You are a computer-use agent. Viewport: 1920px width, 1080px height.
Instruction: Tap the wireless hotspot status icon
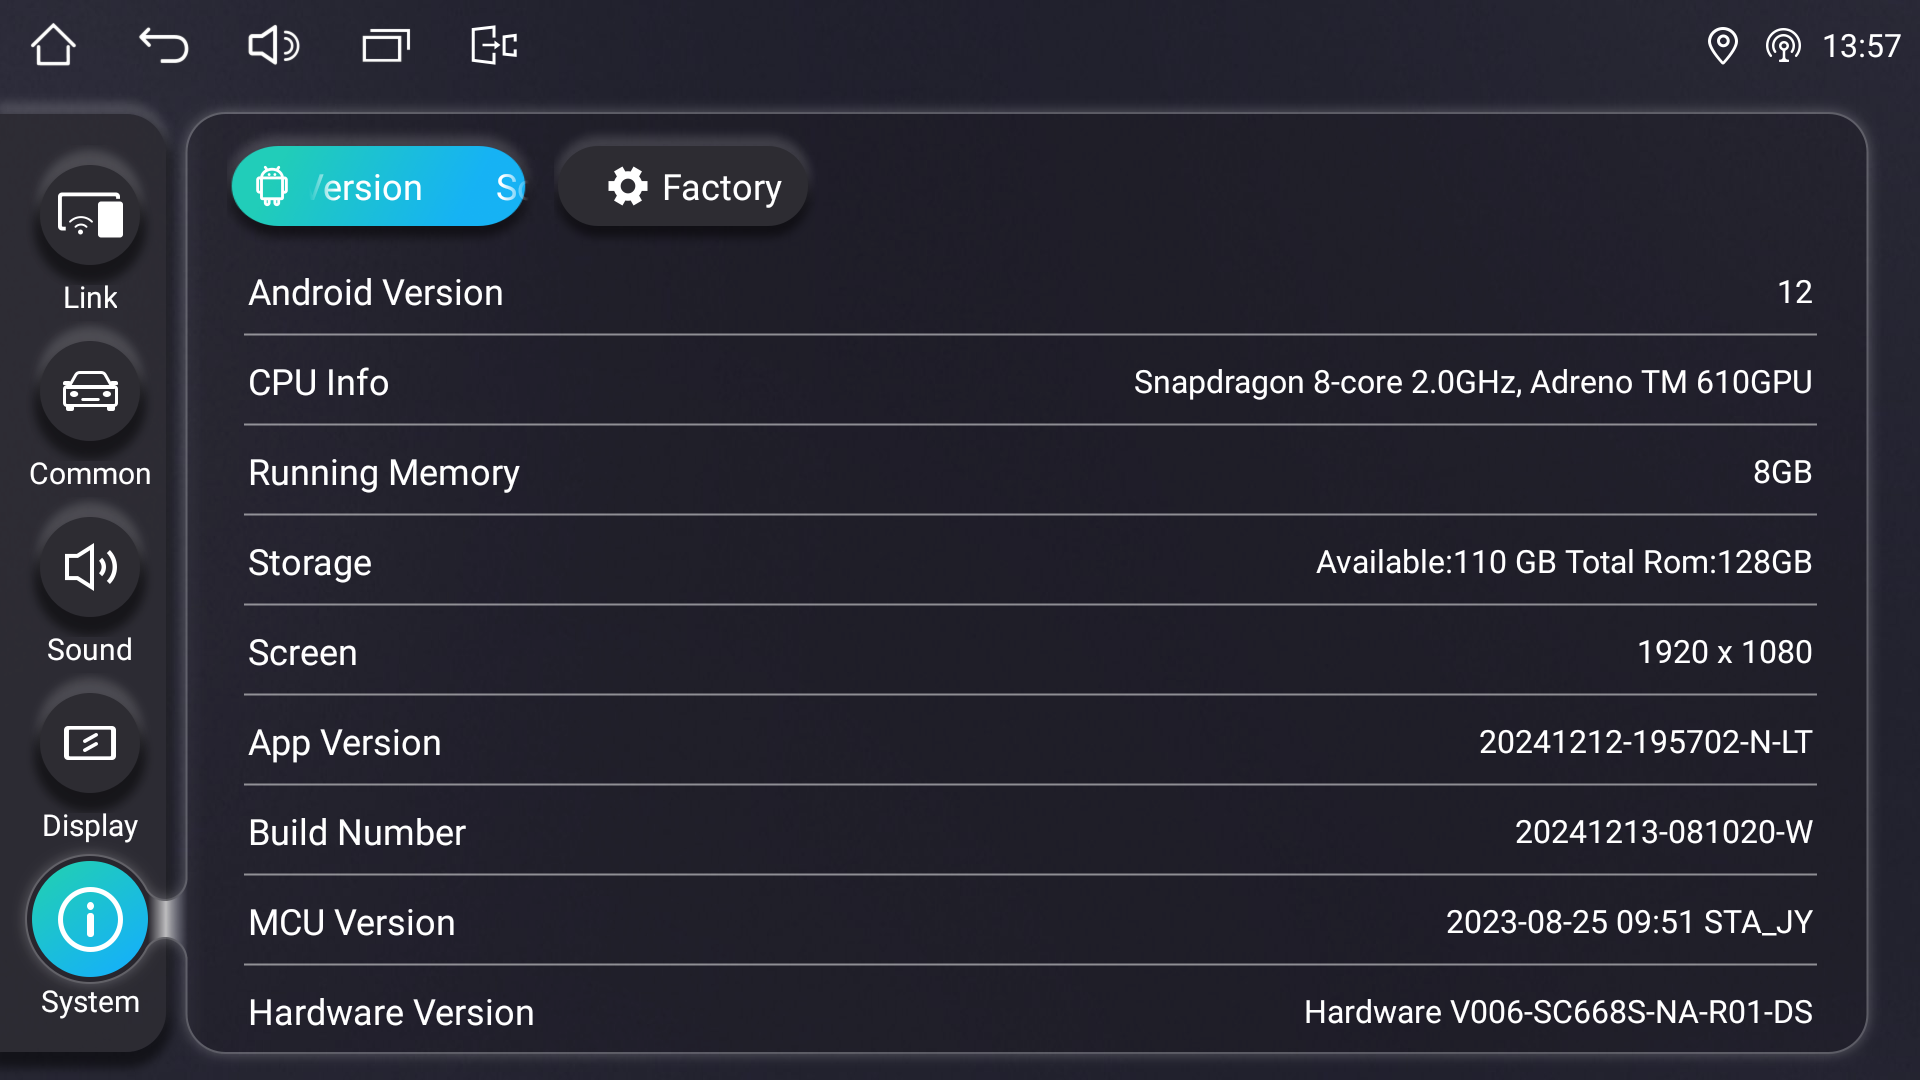[1782, 45]
